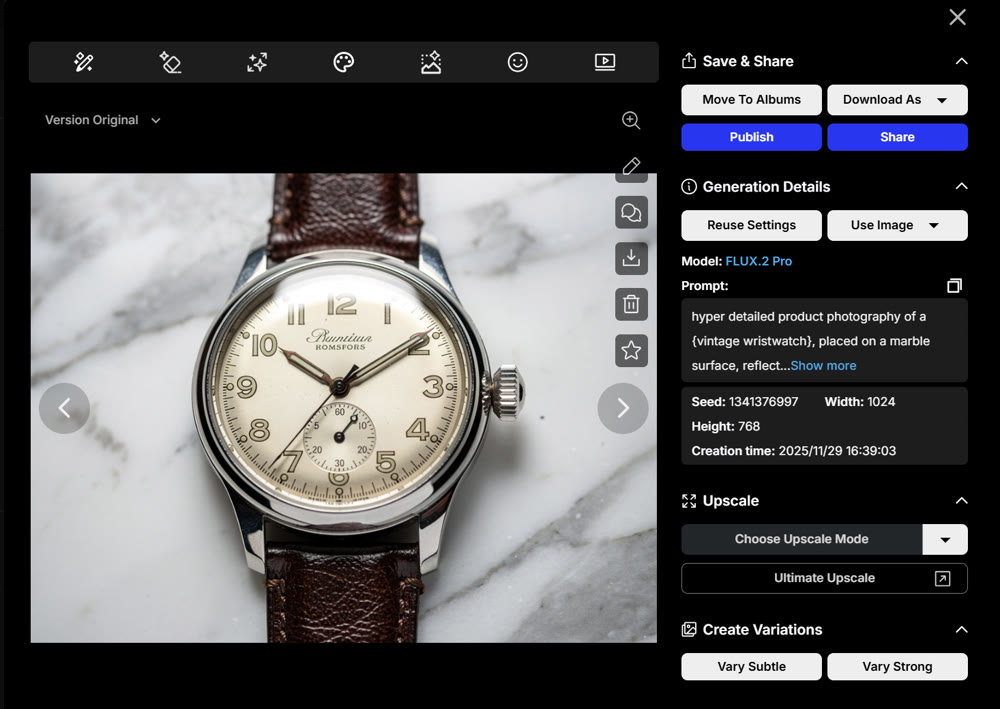Collapse the Save & Share section
The height and width of the screenshot is (709, 1000).
[961, 61]
